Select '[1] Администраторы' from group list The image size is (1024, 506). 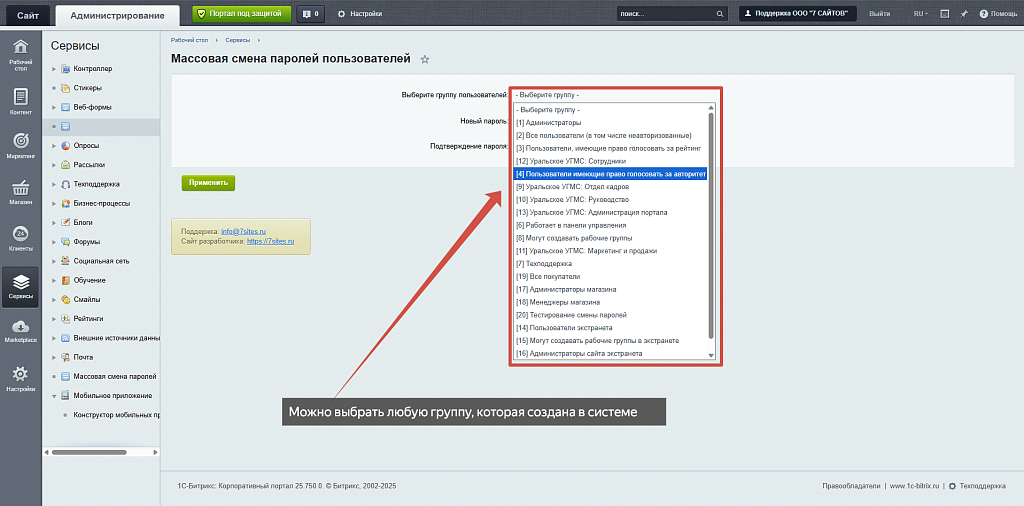(548, 122)
